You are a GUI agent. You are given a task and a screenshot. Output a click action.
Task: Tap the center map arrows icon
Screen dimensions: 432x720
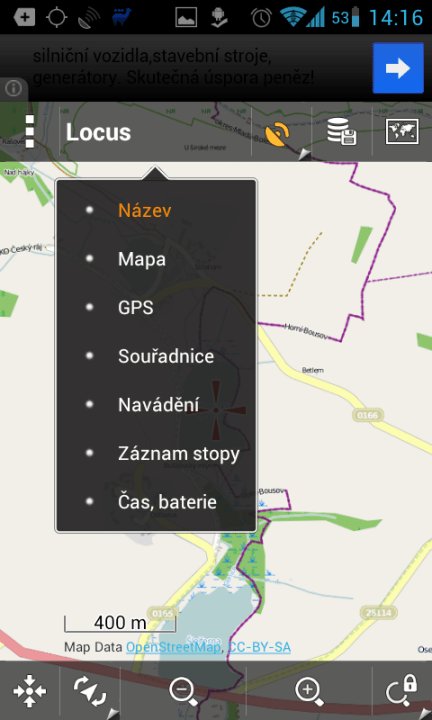pyautogui.click(x=29, y=691)
